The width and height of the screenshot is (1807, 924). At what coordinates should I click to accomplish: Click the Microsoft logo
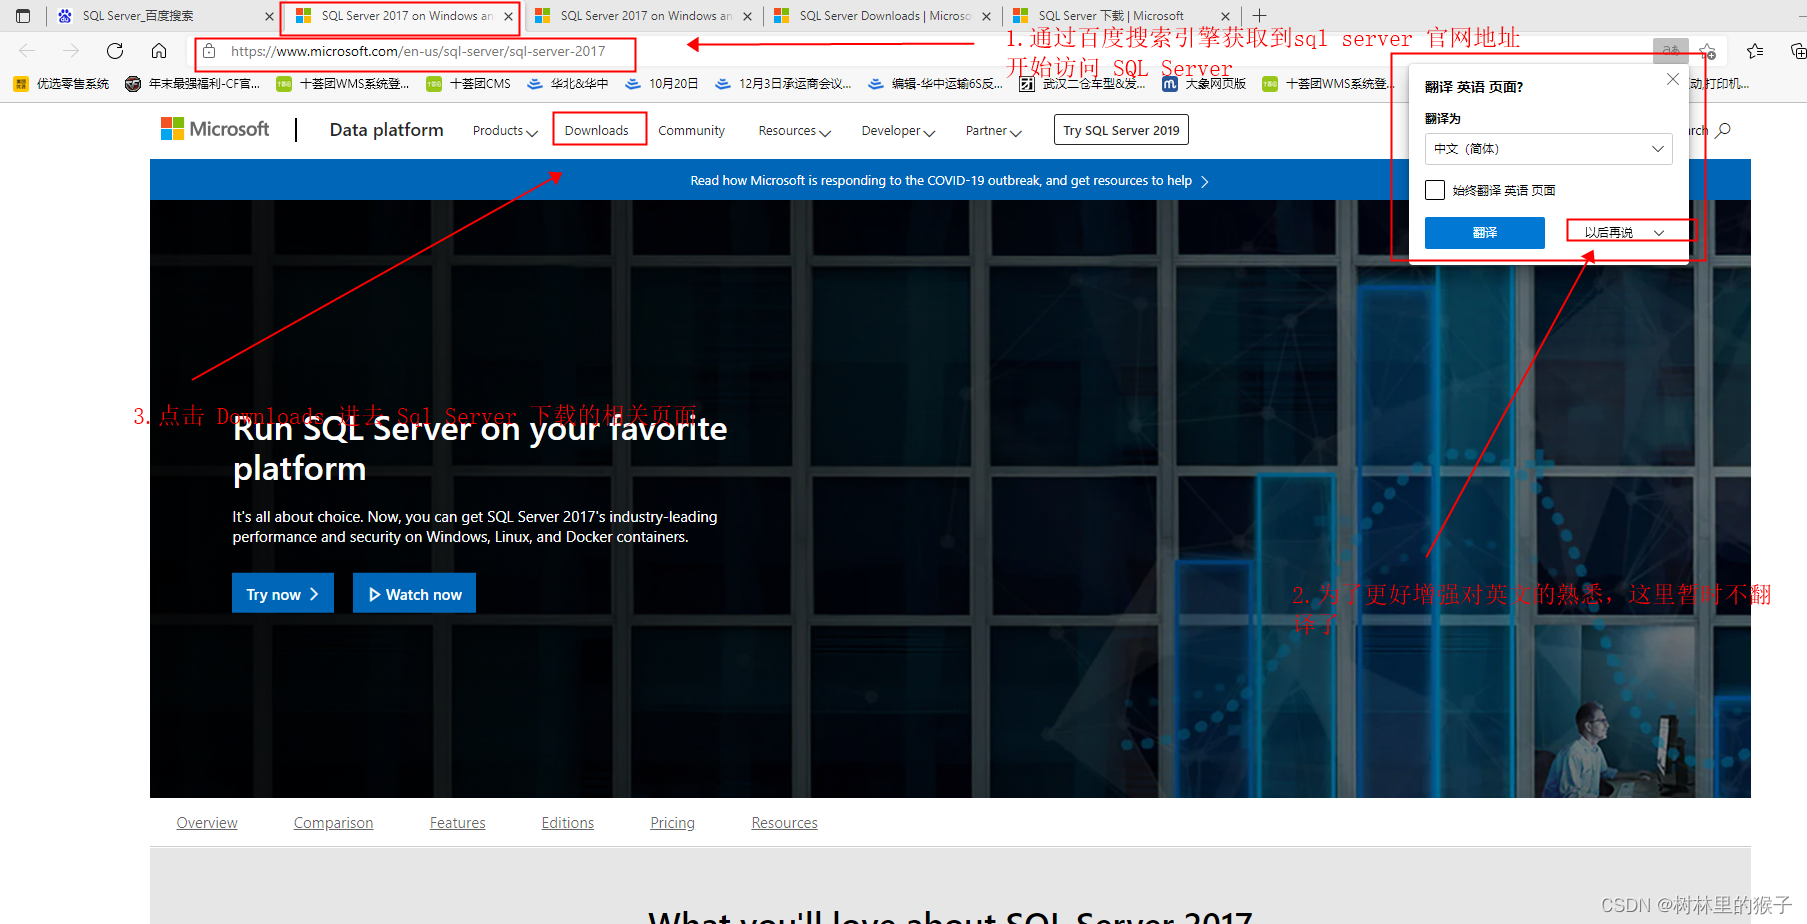click(x=215, y=129)
